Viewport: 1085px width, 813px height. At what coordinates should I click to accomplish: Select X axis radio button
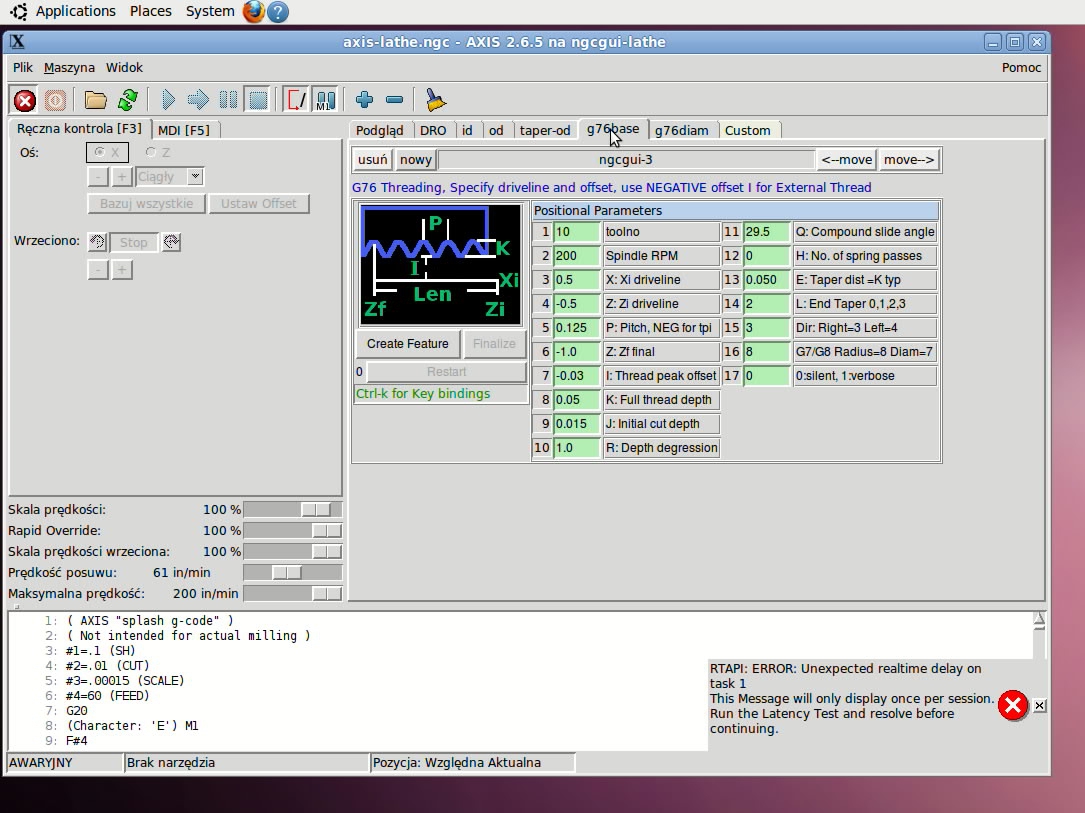[x=107, y=152]
